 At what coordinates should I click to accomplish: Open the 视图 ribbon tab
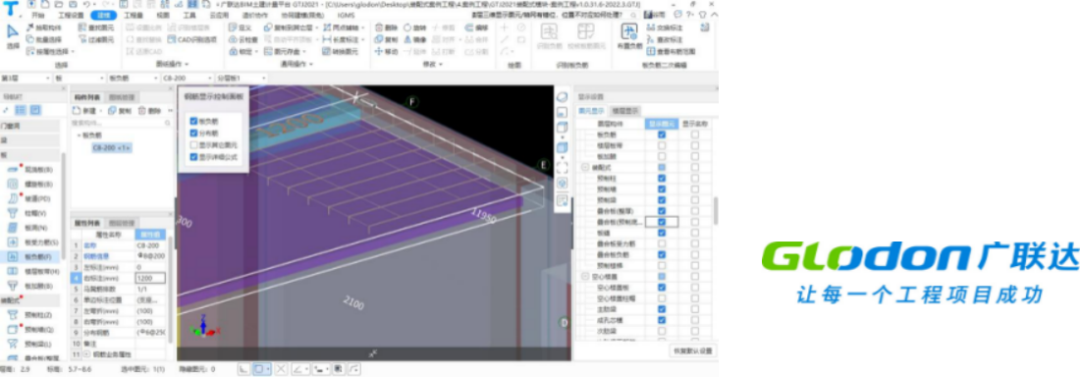[x=163, y=14]
